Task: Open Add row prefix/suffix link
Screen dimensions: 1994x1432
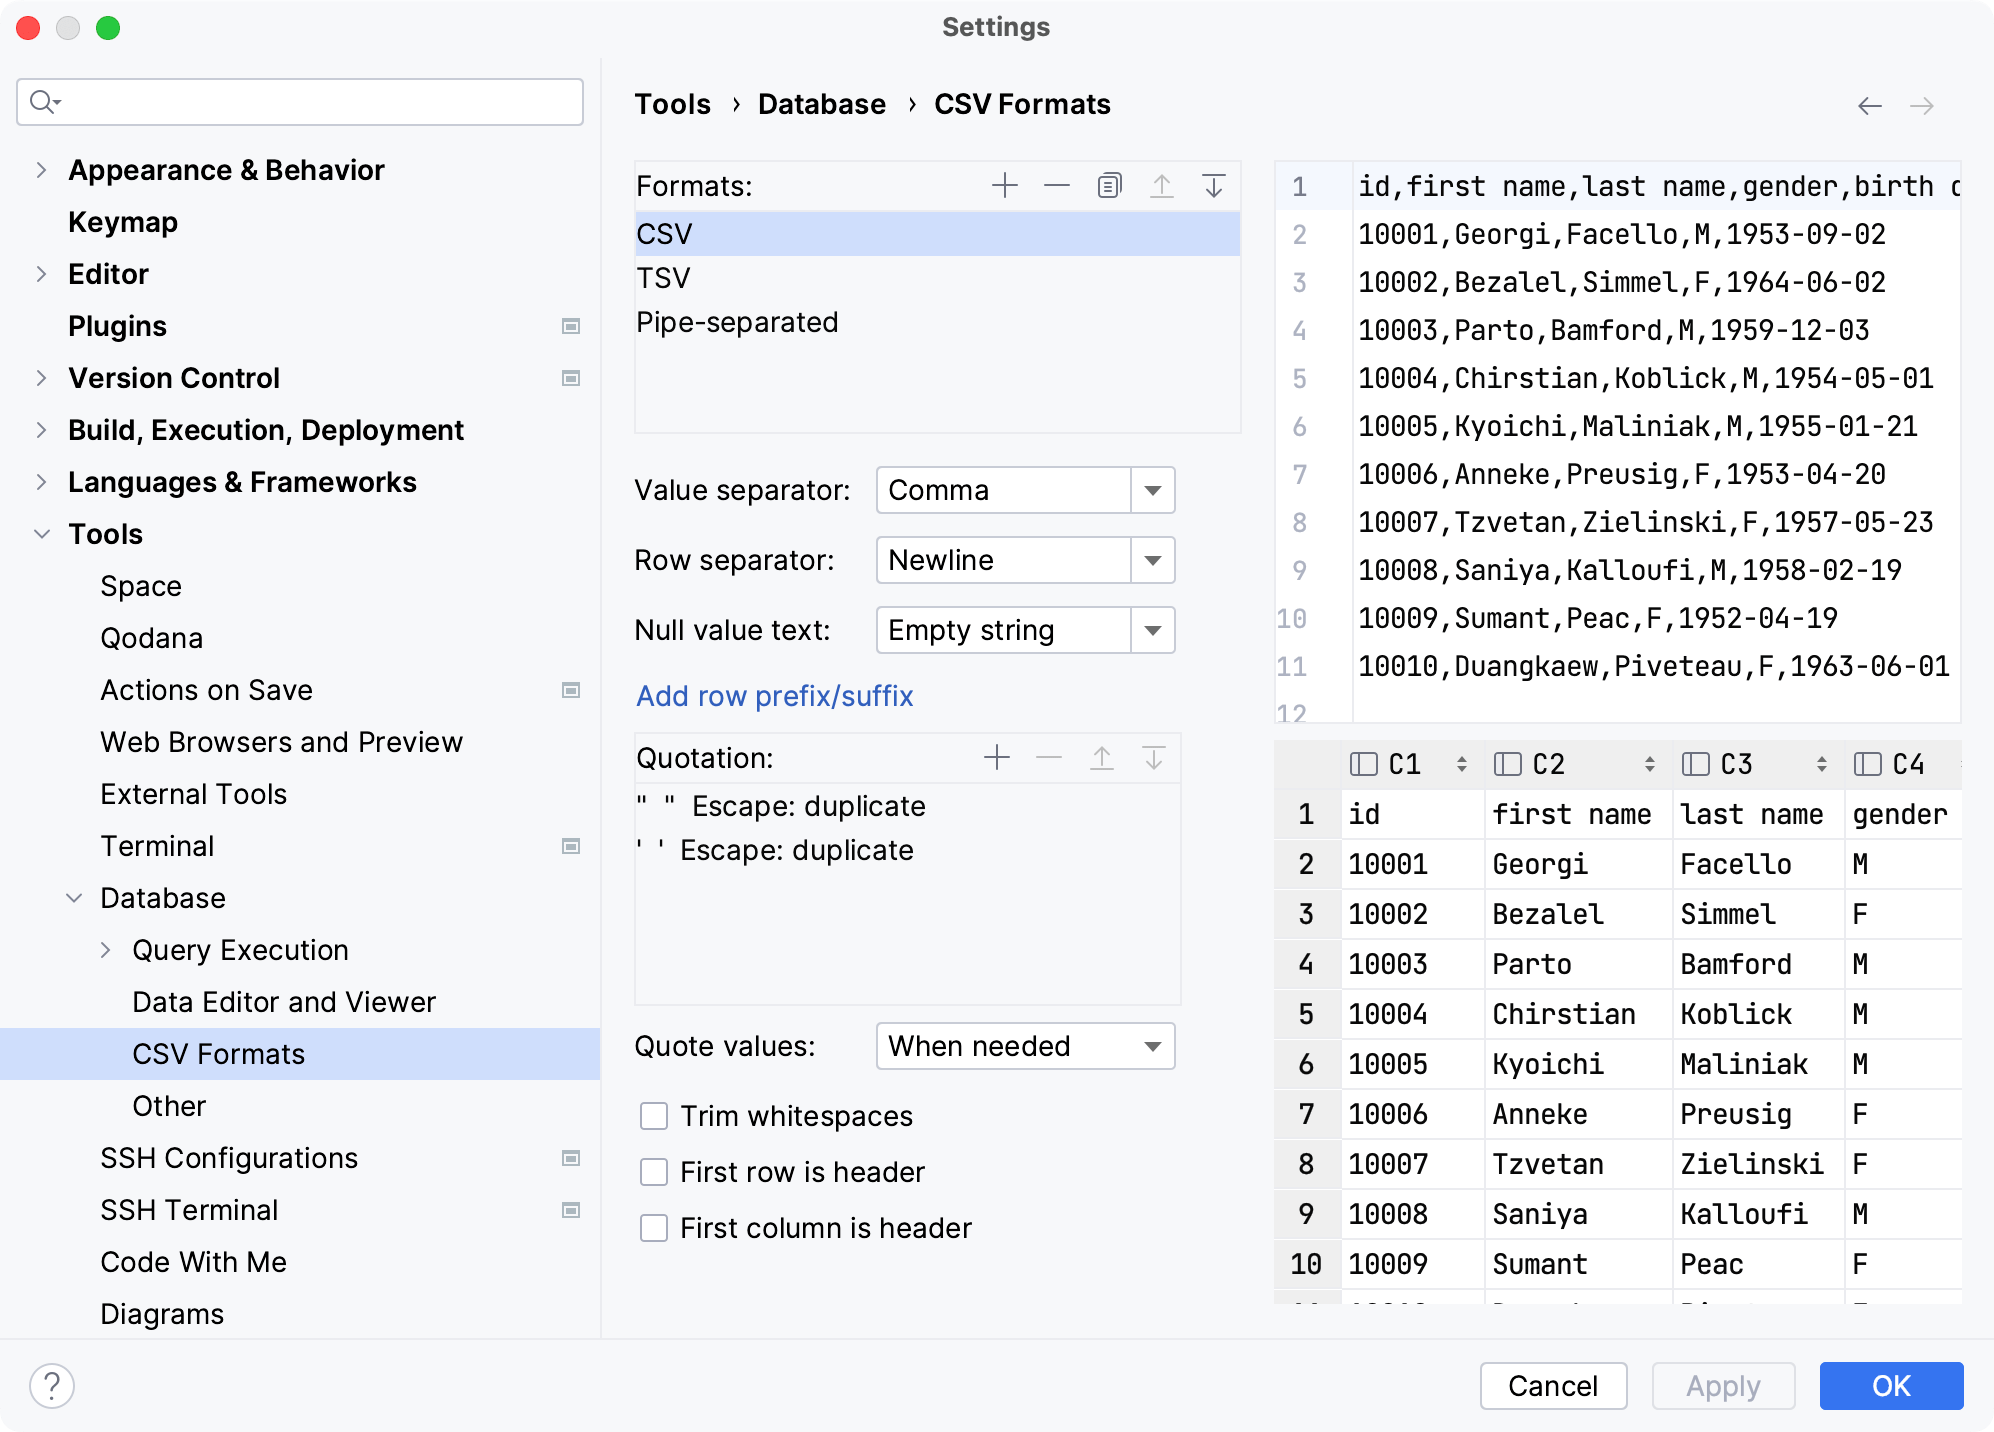Action: click(x=773, y=696)
